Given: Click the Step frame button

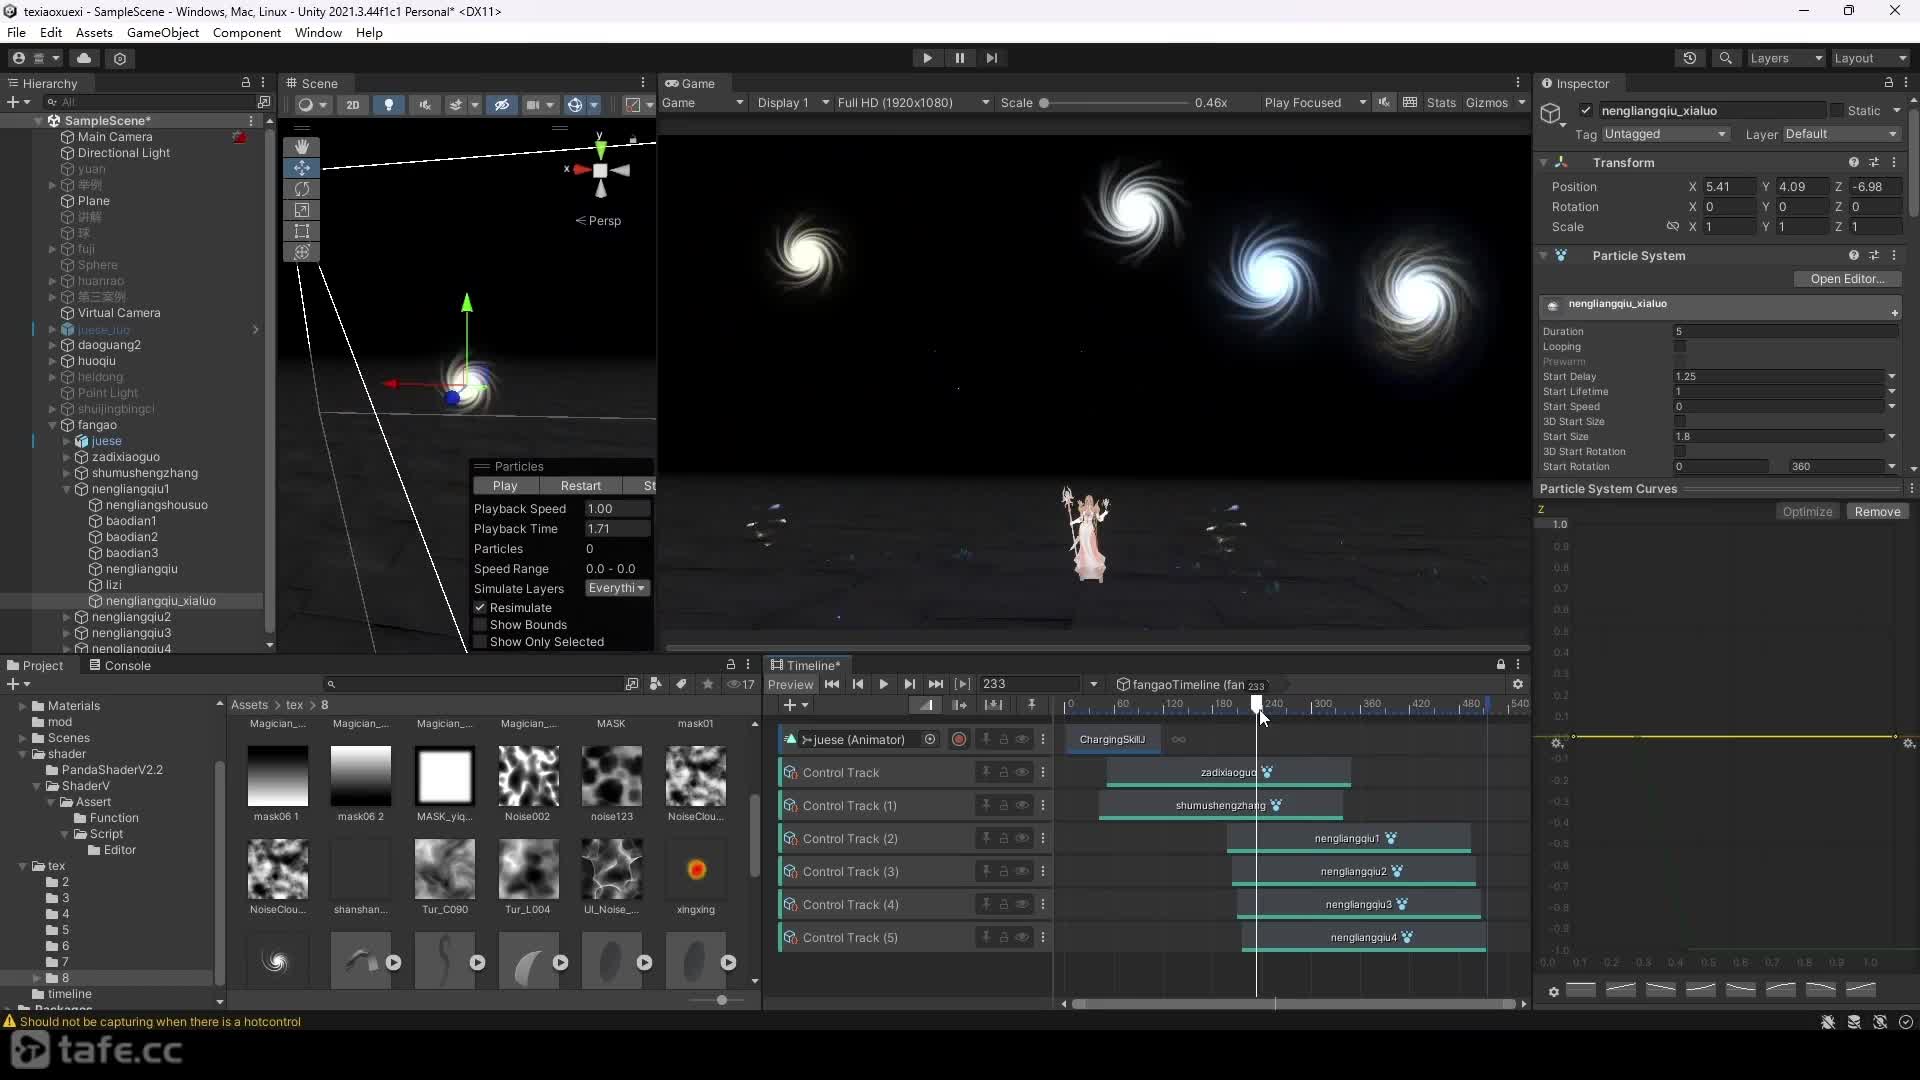Looking at the screenshot, I should pos(991,58).
